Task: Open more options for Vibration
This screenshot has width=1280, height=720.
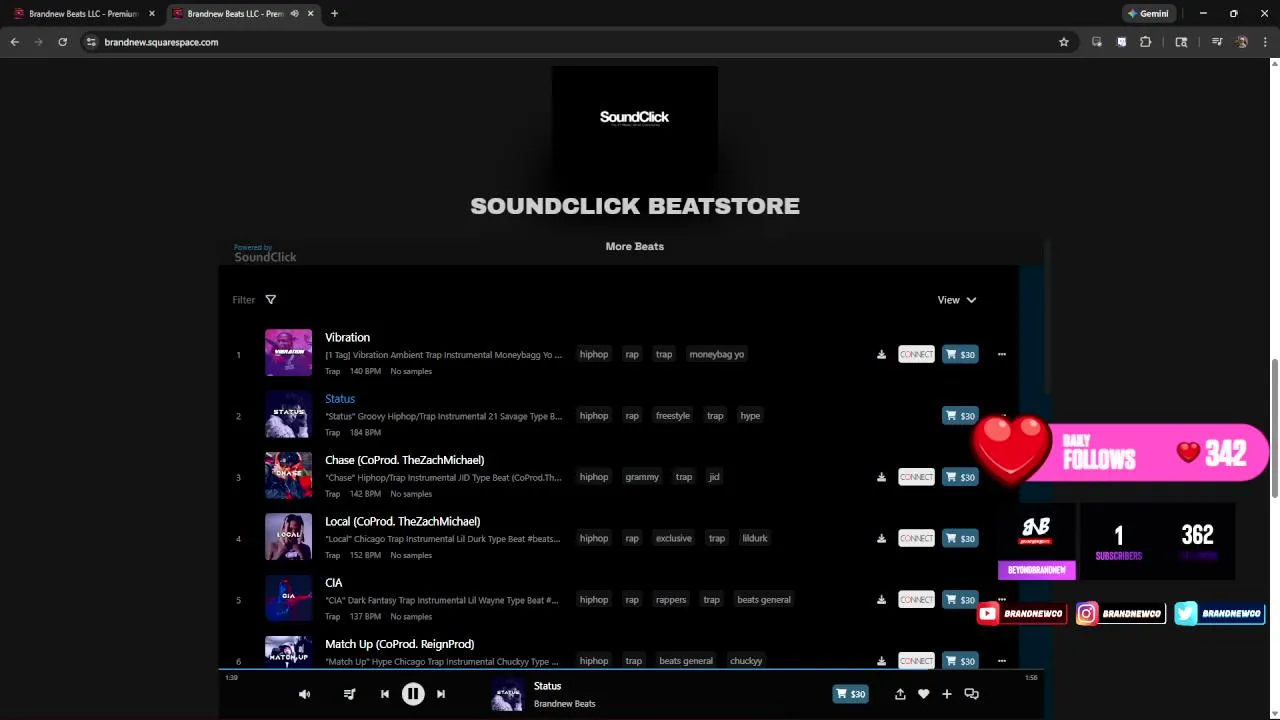Action: point(1001,354)
